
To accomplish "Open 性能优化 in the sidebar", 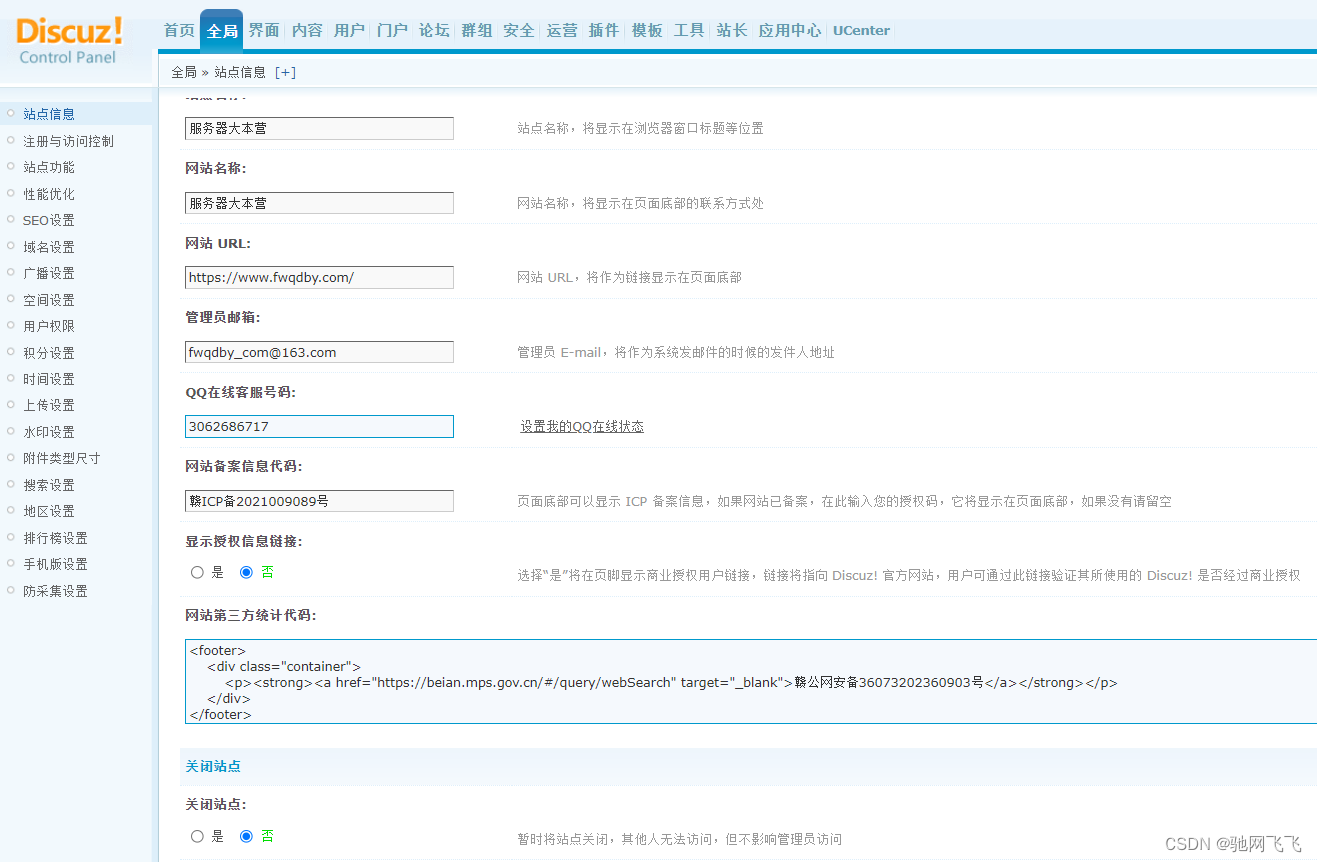I will click(x=49, y=194).
